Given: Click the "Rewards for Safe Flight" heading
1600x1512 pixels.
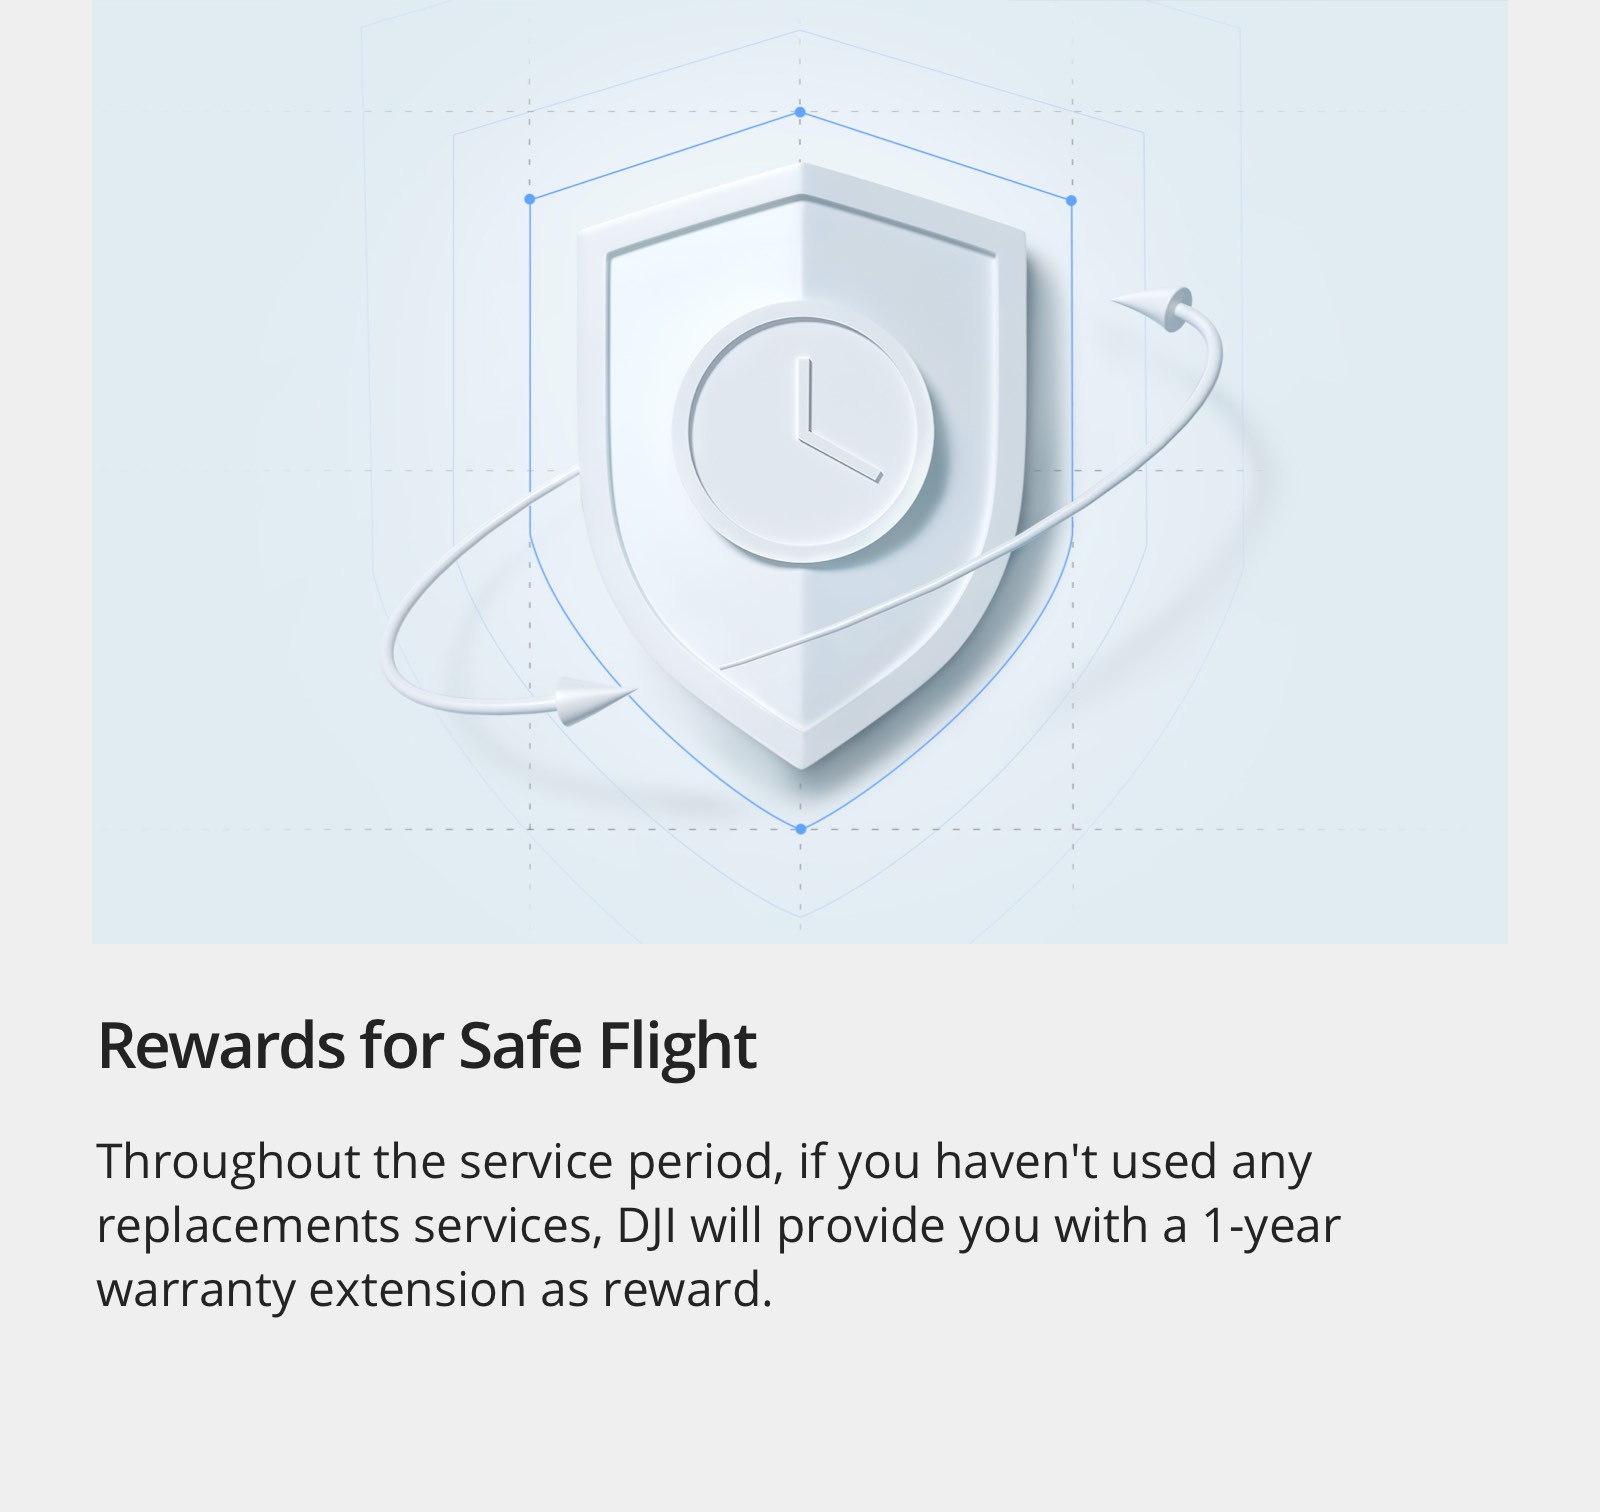Looking at the screenshot, I should tap(427, 1046).
